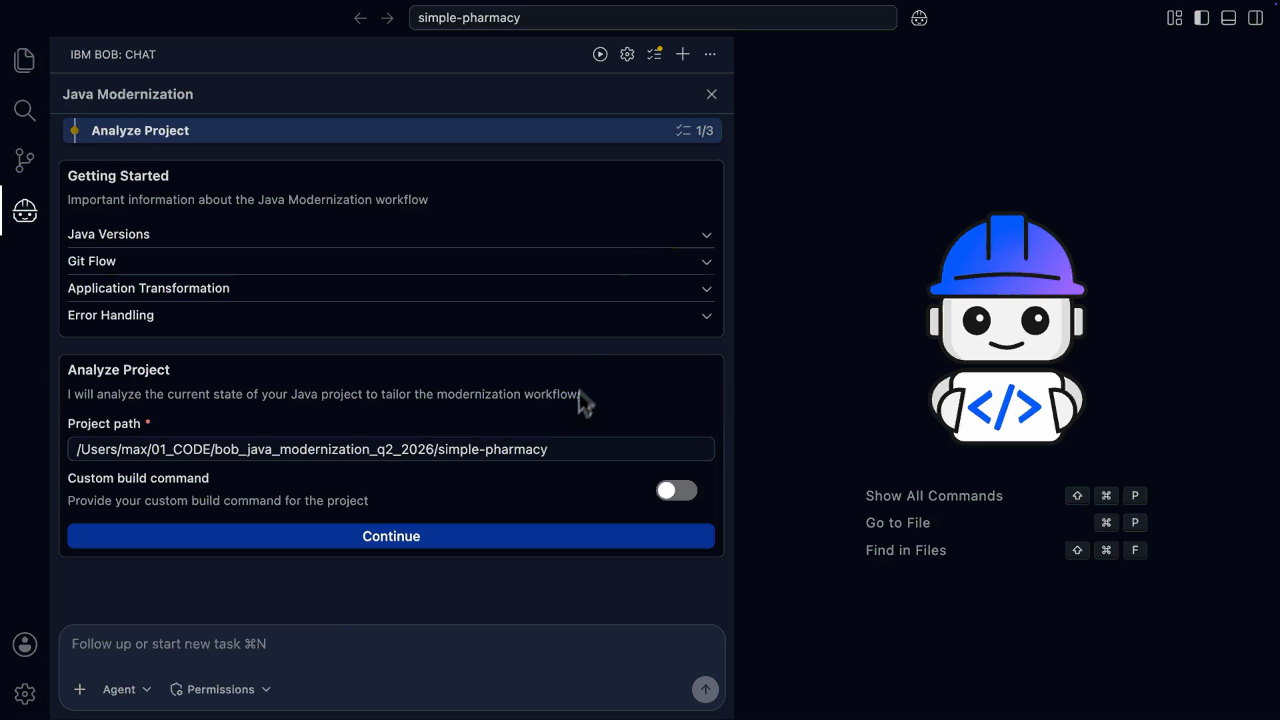Image resolution: width=1280 pixels, height=720 pixels.
Task: Go back with the navigation arrow
Action: (x=361, y=18)
